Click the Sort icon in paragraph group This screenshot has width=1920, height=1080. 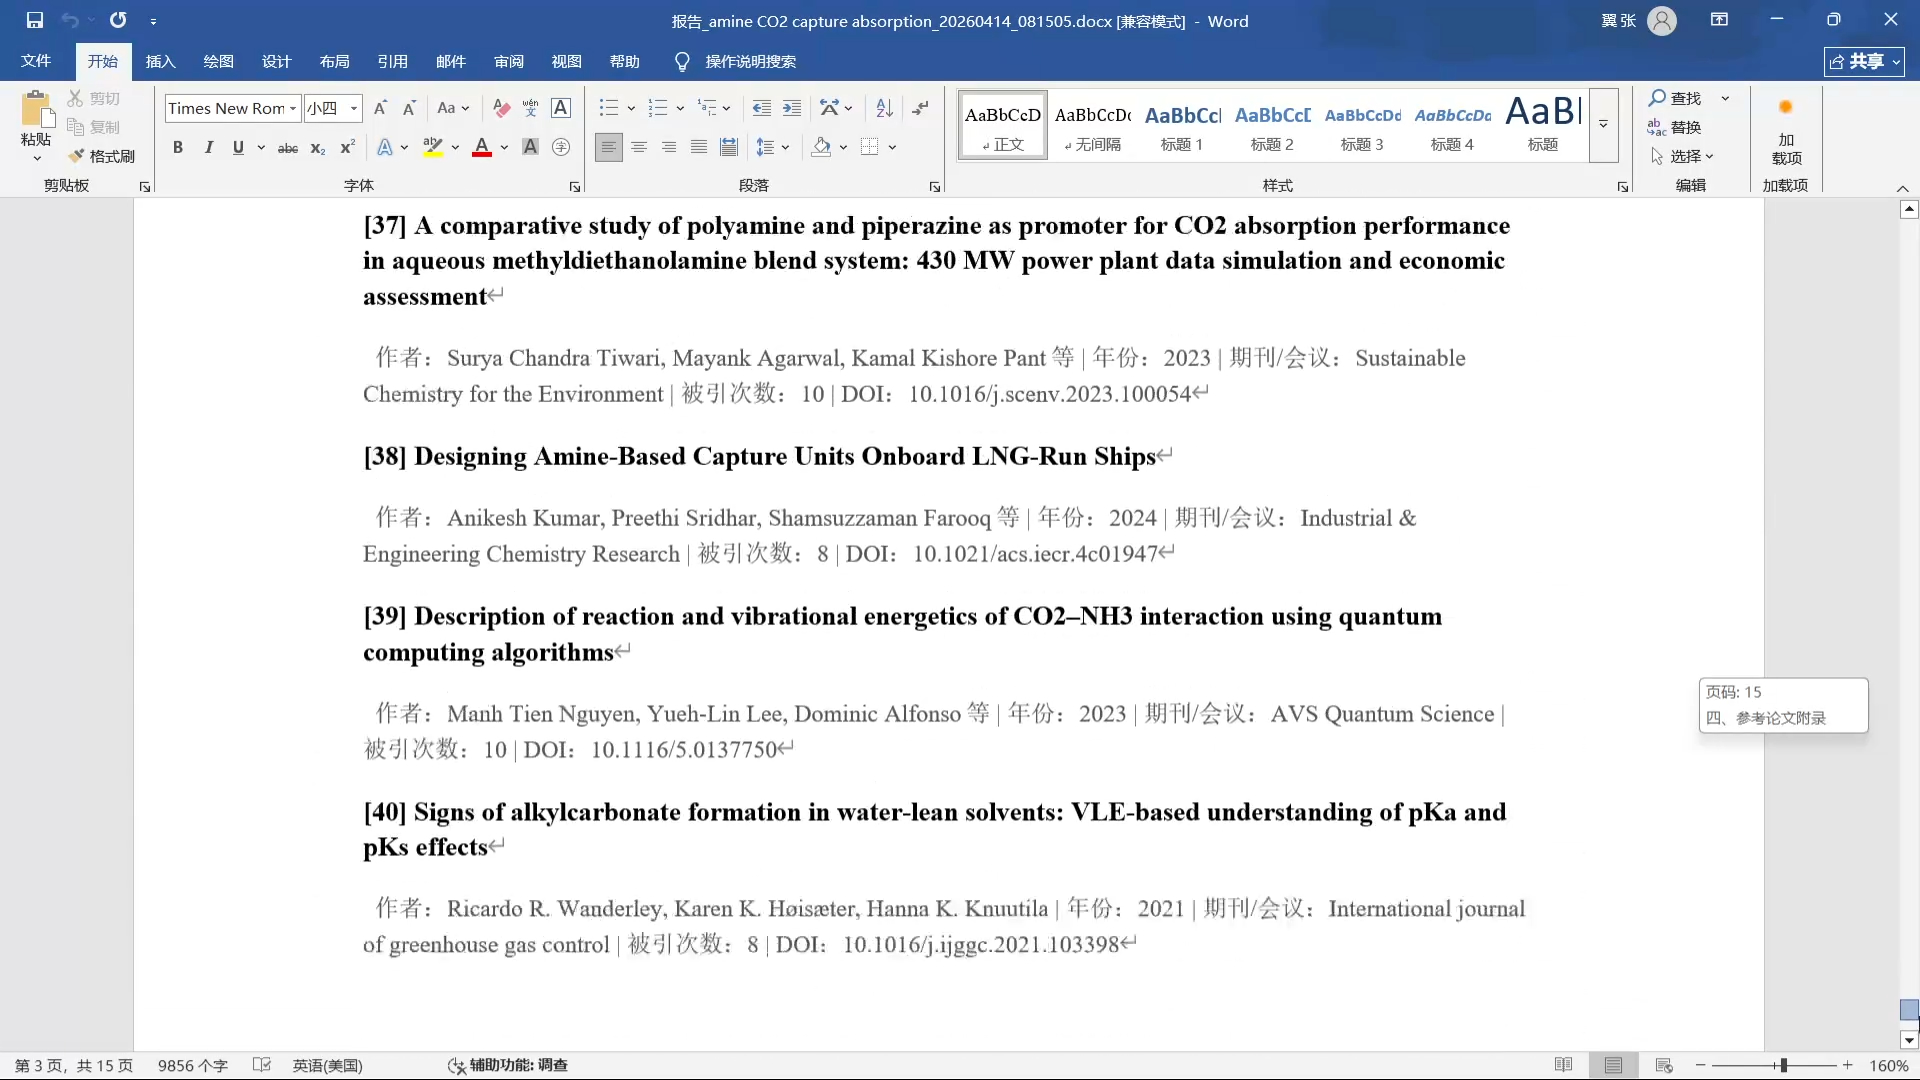884,108
